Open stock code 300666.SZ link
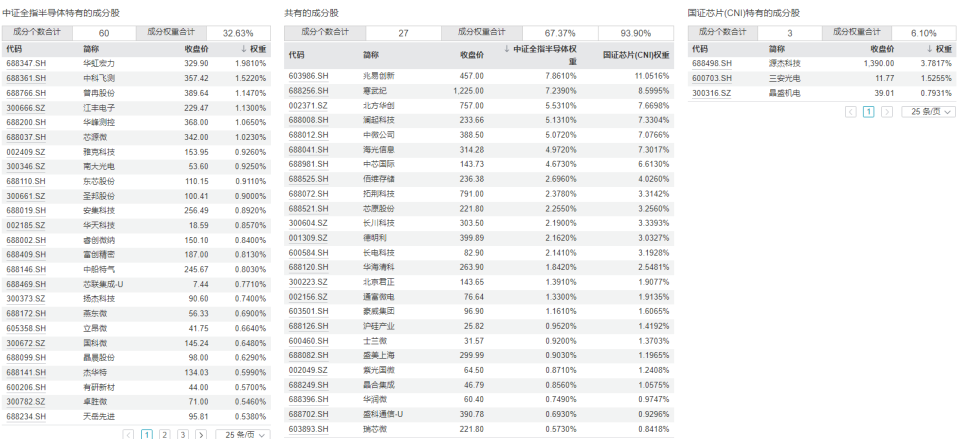The image size is (960, 439). coord(26,108)
